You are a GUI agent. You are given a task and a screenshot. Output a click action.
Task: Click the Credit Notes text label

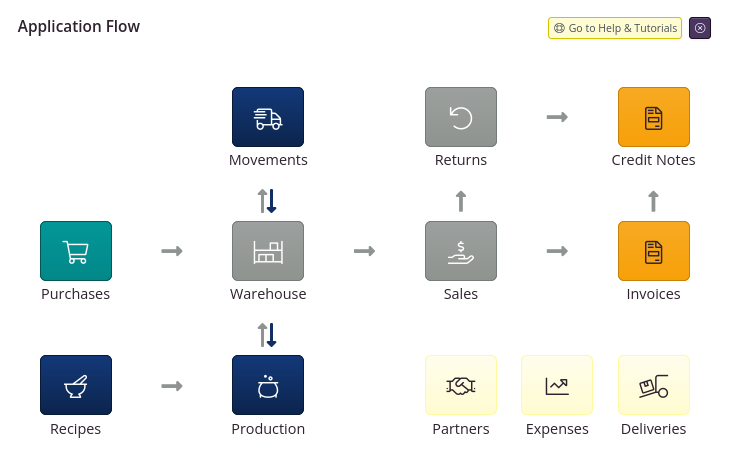point(653,160)
